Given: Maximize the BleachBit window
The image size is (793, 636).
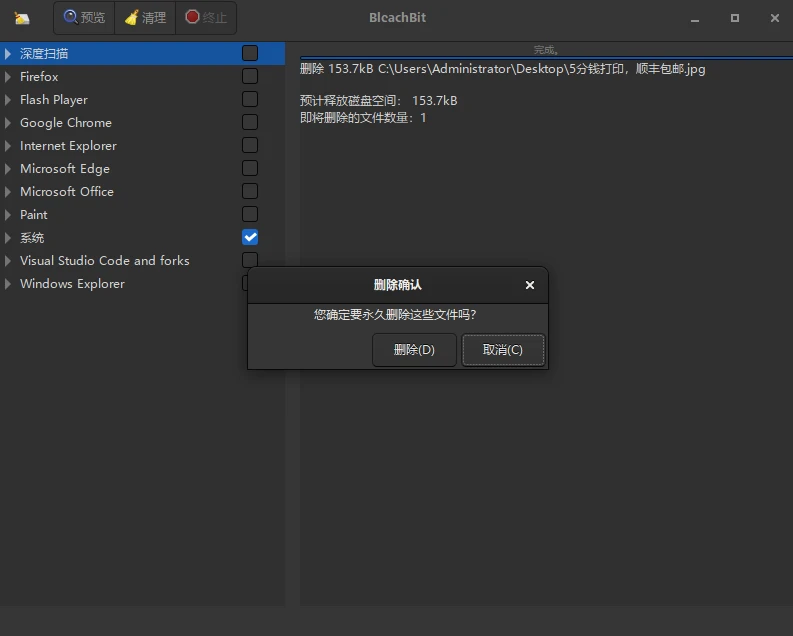Looking at the screenshot, I should [x=735, y=18].
